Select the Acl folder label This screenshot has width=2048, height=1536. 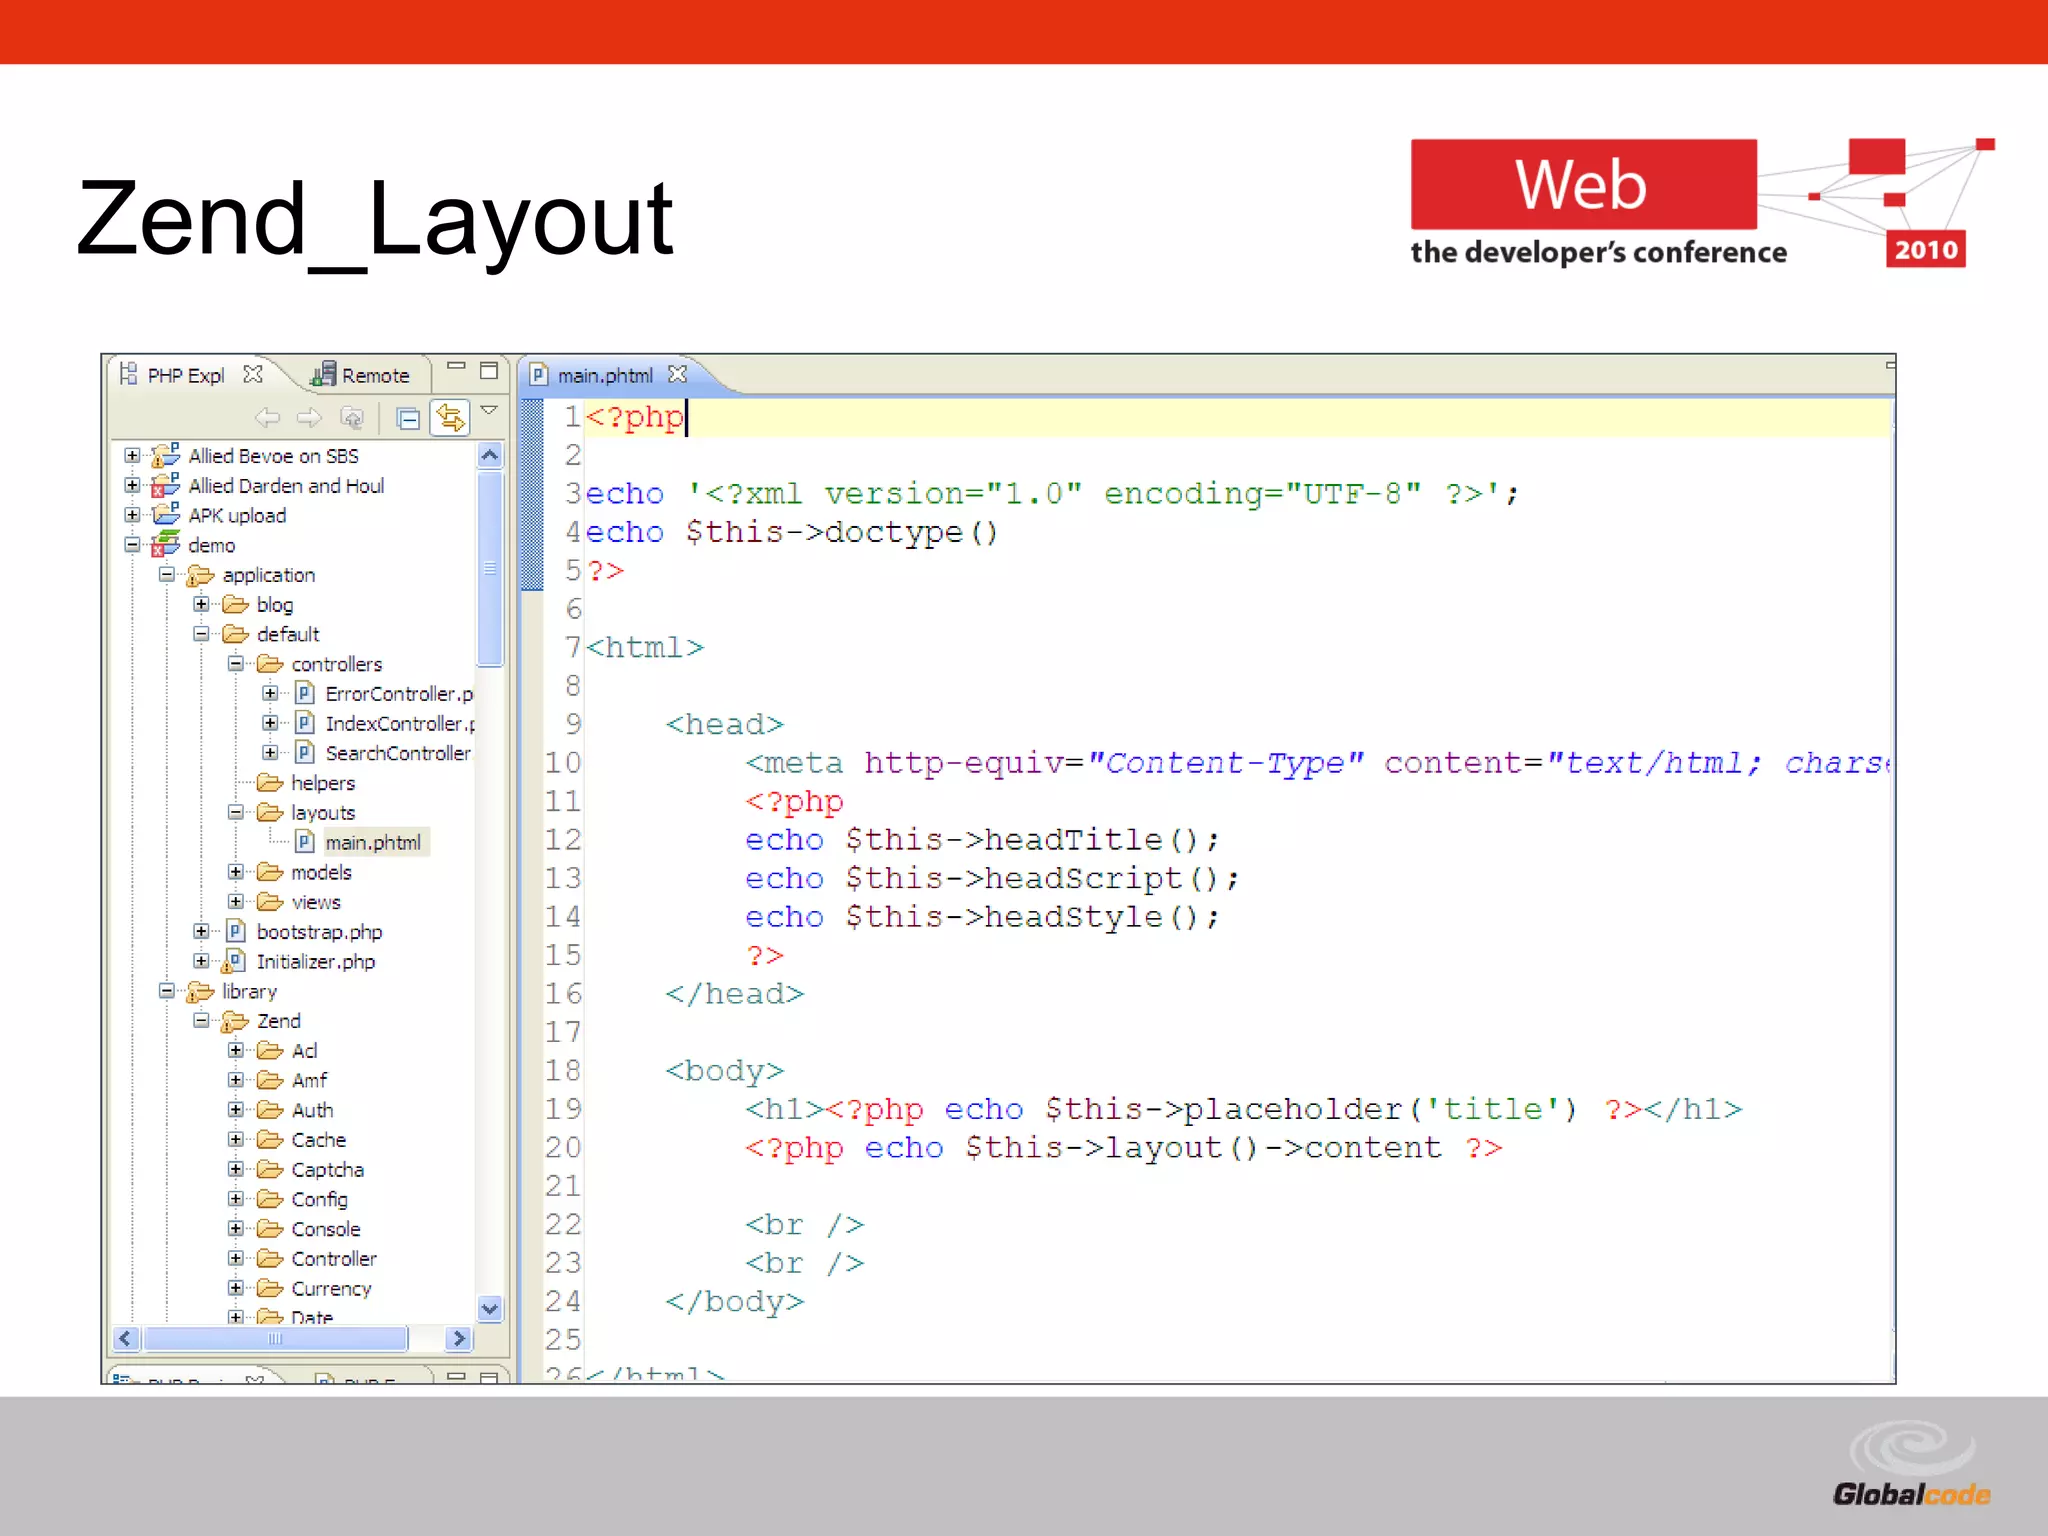click(x=304, y=1051)
